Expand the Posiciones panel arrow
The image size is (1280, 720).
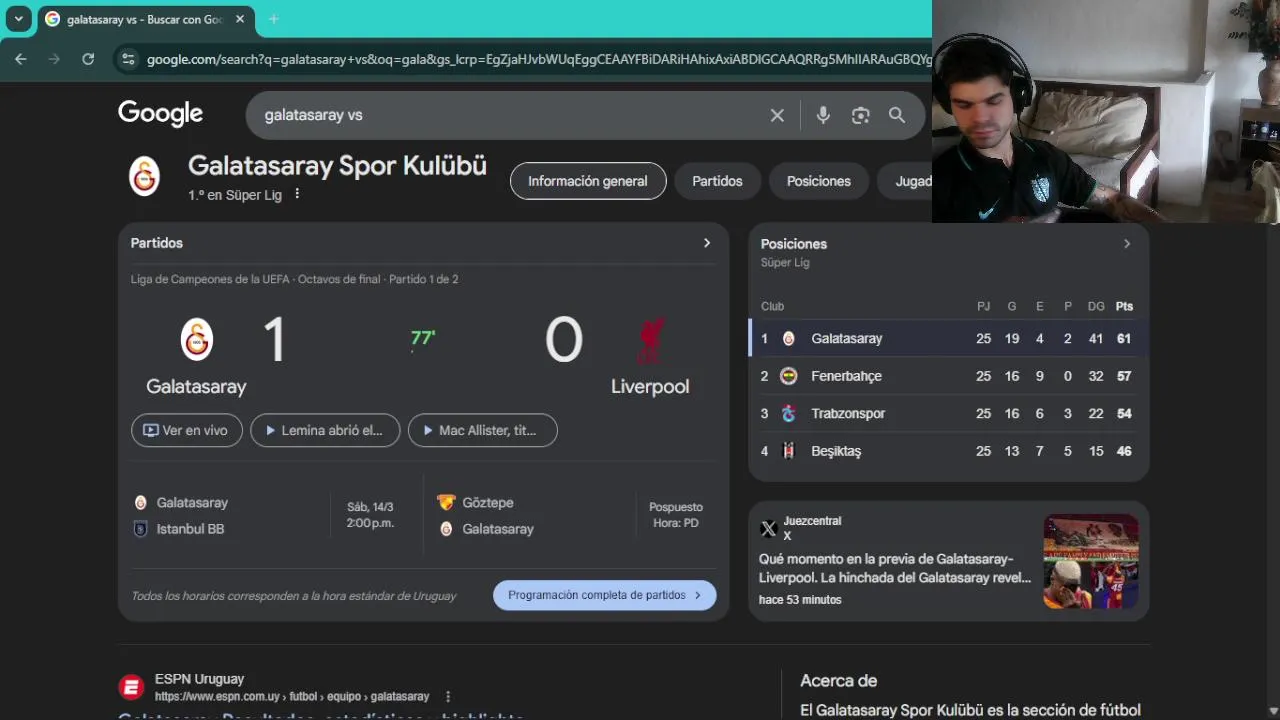click(x=1127, y=244)
